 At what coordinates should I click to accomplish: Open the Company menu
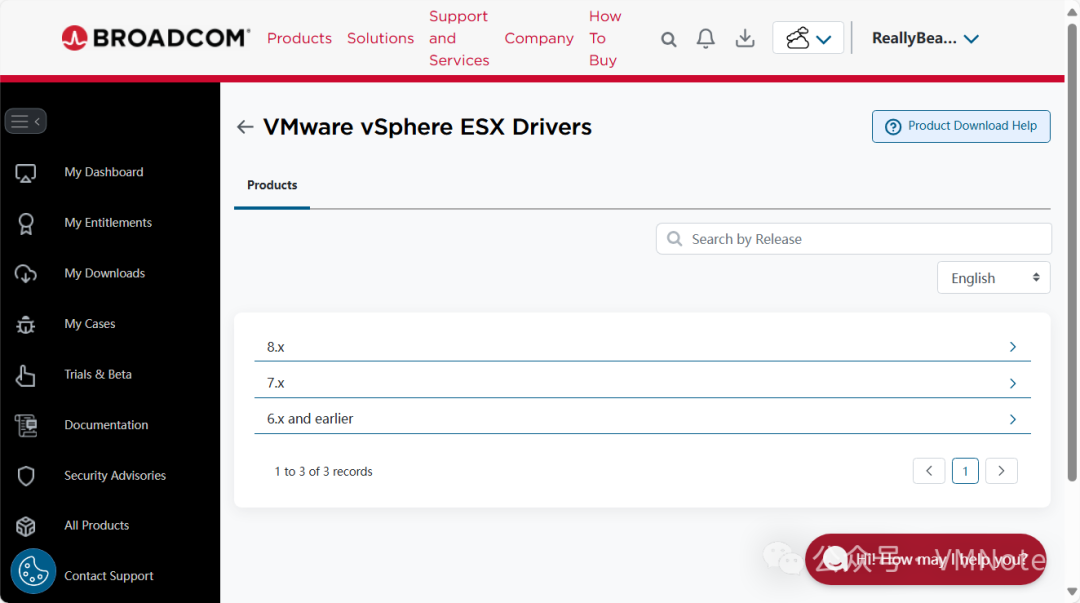coord(539,38)
